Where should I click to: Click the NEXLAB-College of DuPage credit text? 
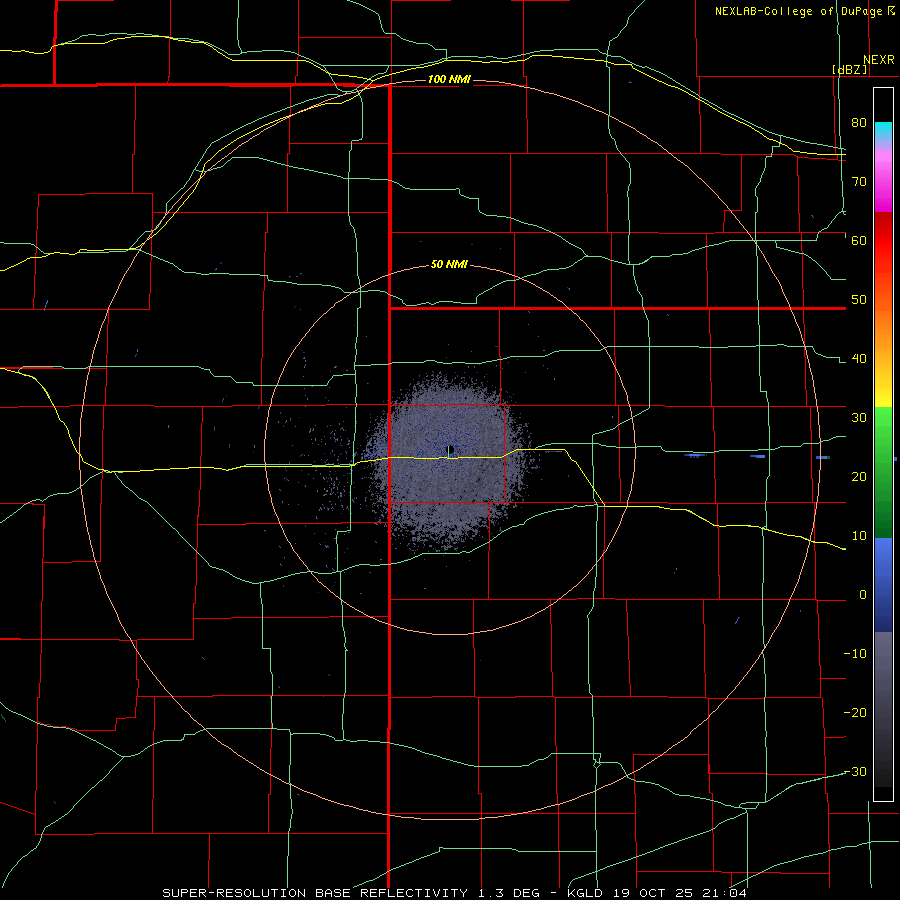[800, 11]
